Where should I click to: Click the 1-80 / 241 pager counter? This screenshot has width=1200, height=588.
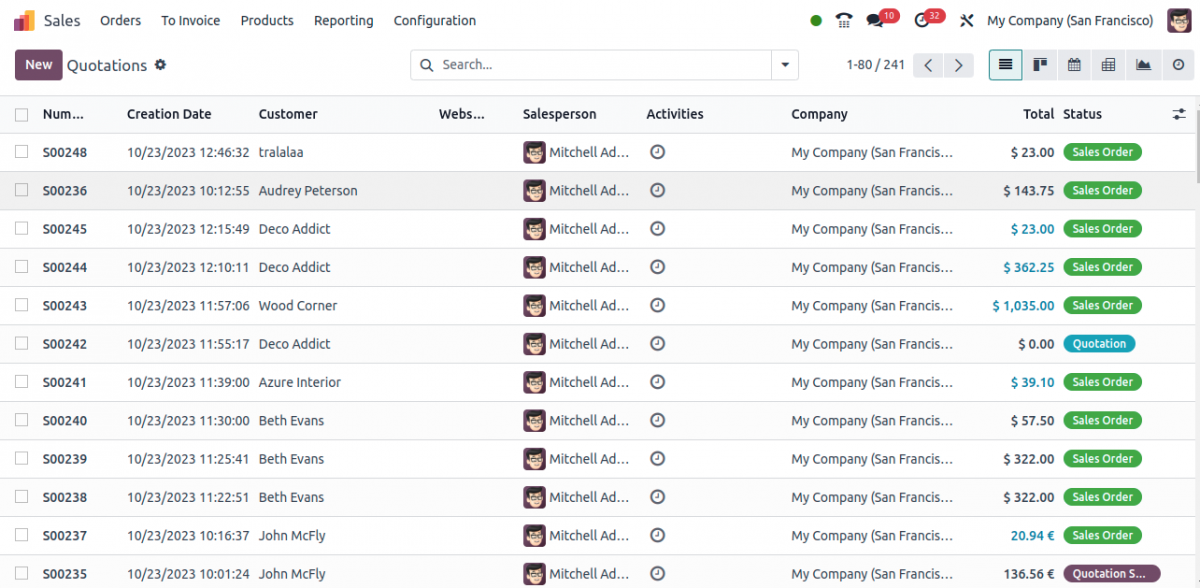click(x=875, y=65)
